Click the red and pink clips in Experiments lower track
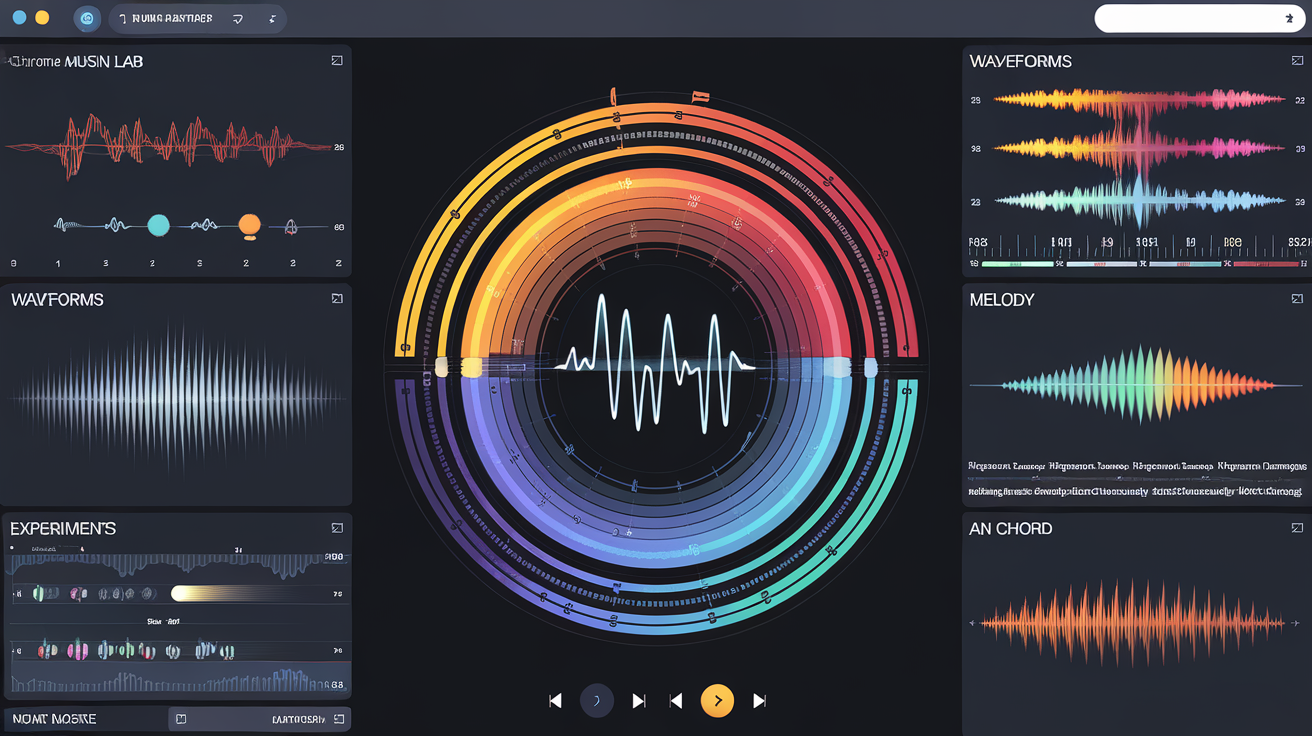 [61, 651]
